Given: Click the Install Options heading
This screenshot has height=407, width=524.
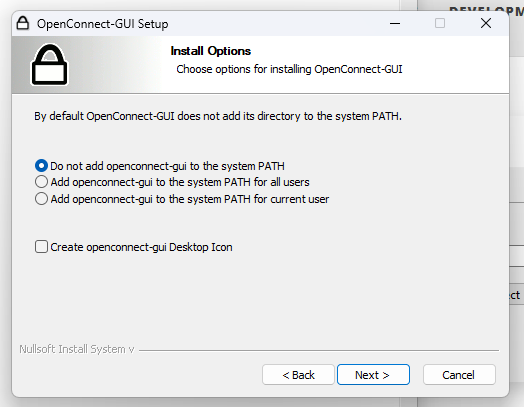Looking at the screenshot, I should (x=211, y=51).
